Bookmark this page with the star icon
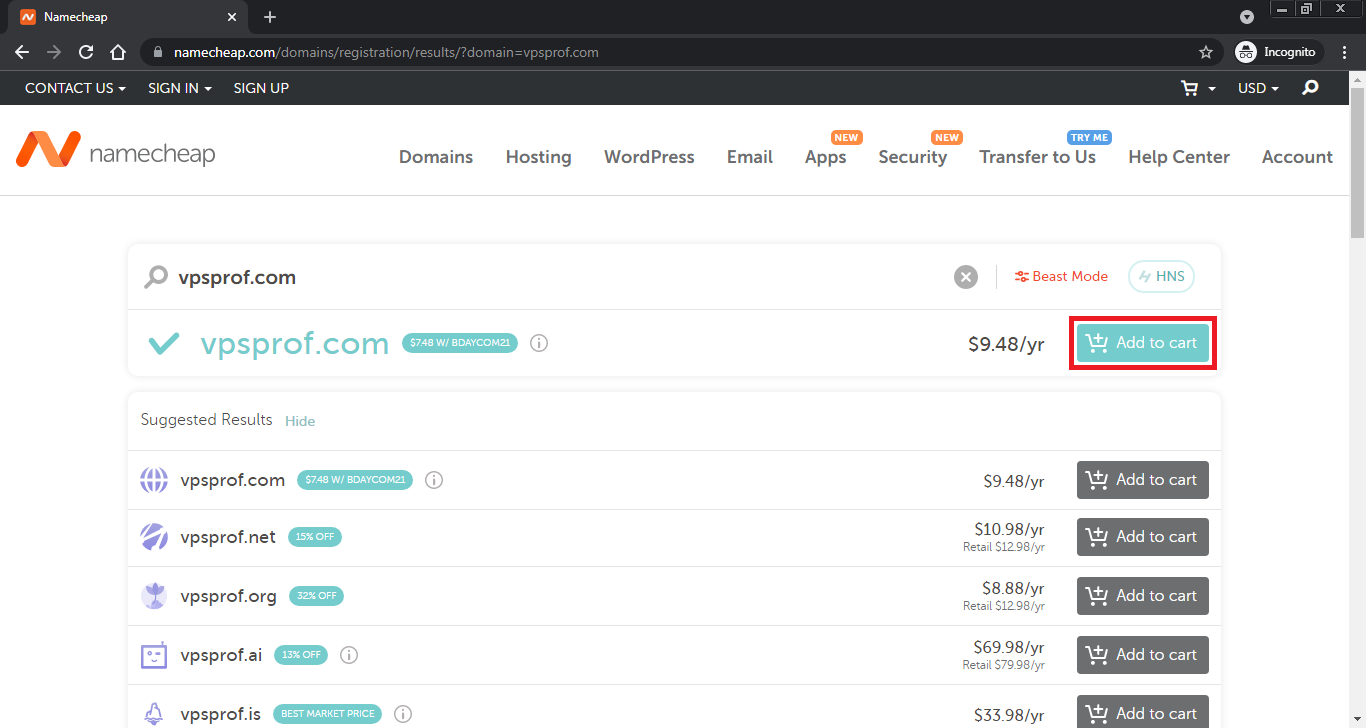Screen dimensions: 1366x728 point(1206,52)
